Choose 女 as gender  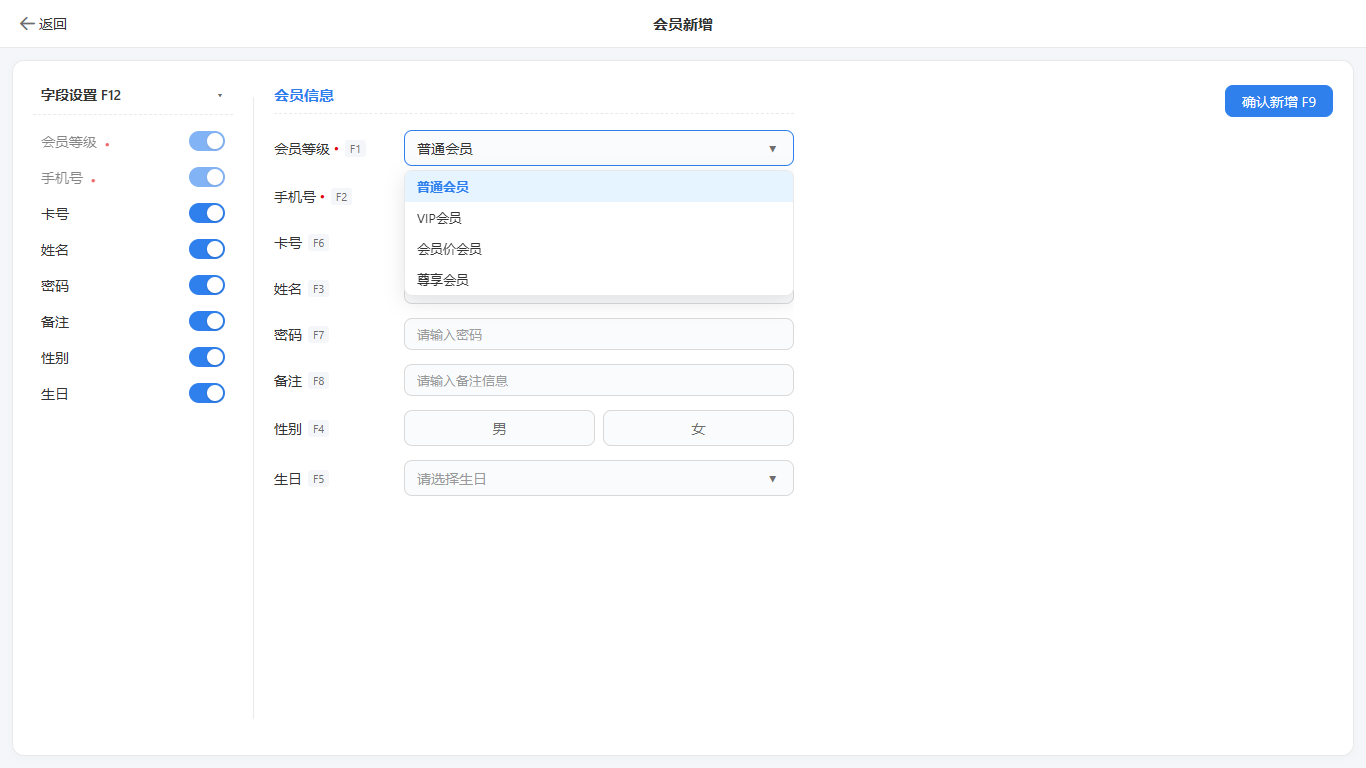(698, 428)
